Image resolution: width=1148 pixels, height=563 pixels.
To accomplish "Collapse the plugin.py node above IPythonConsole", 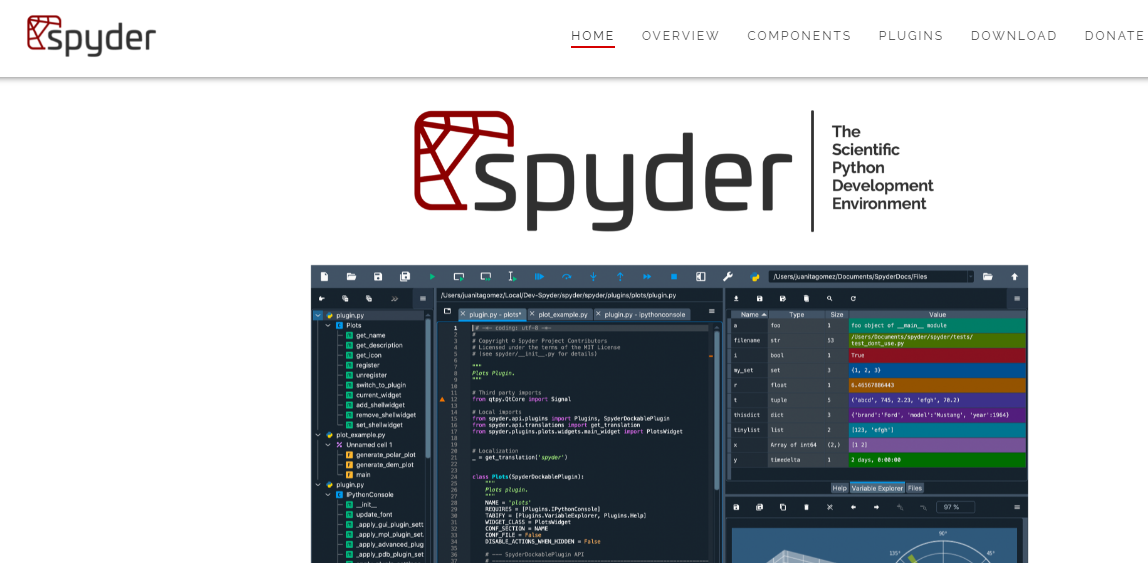I will click(318, 485).
